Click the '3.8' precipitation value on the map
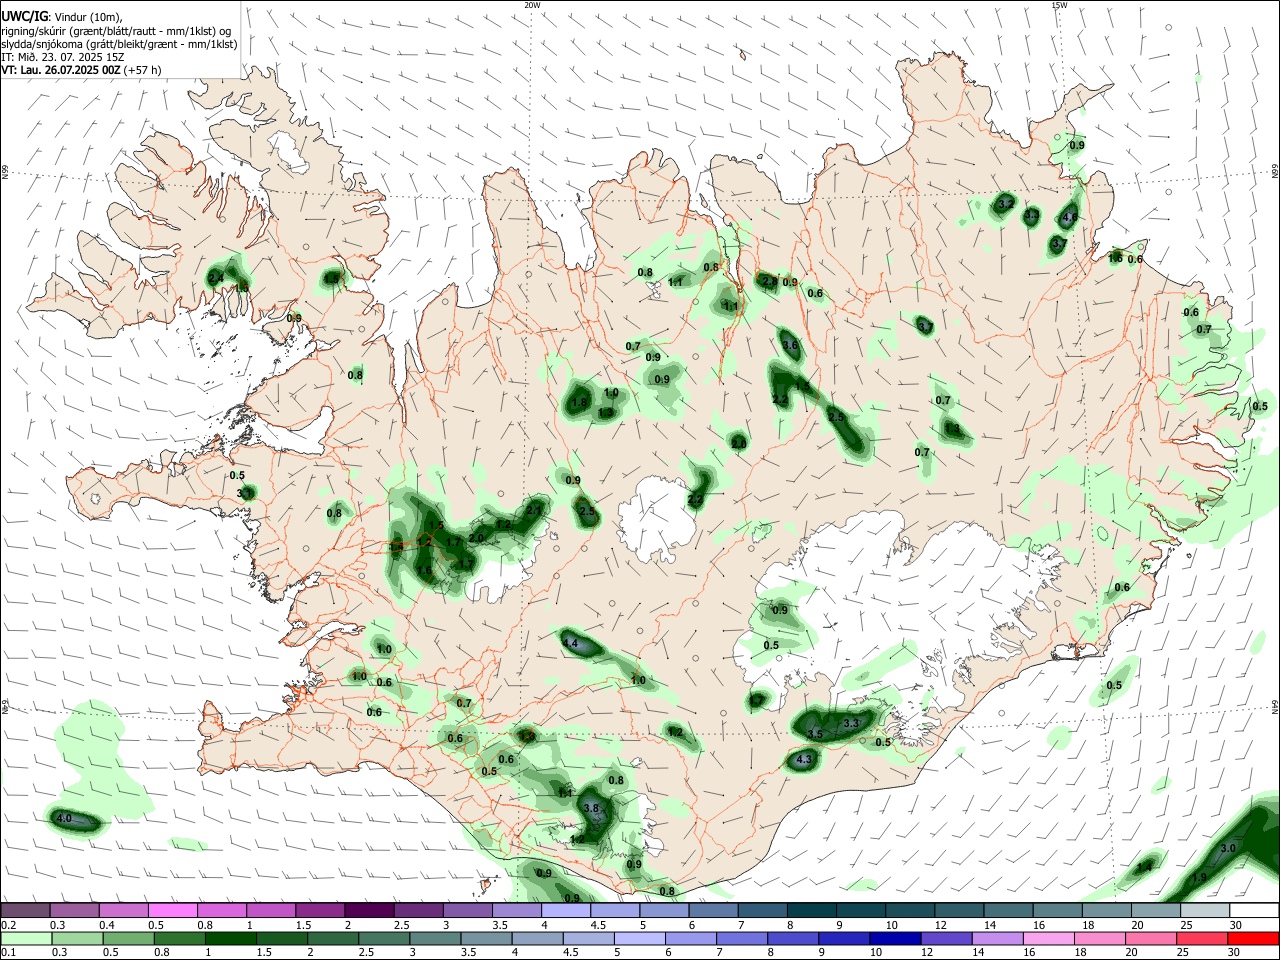The image size is (1280, 960). (x=591, y=808)
